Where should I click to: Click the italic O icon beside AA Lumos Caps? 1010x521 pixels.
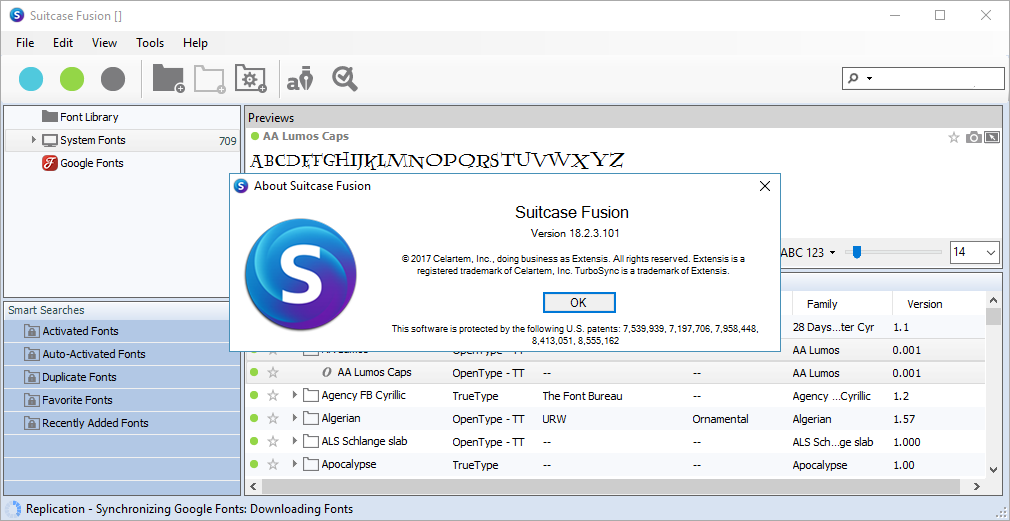pos(327,372)
